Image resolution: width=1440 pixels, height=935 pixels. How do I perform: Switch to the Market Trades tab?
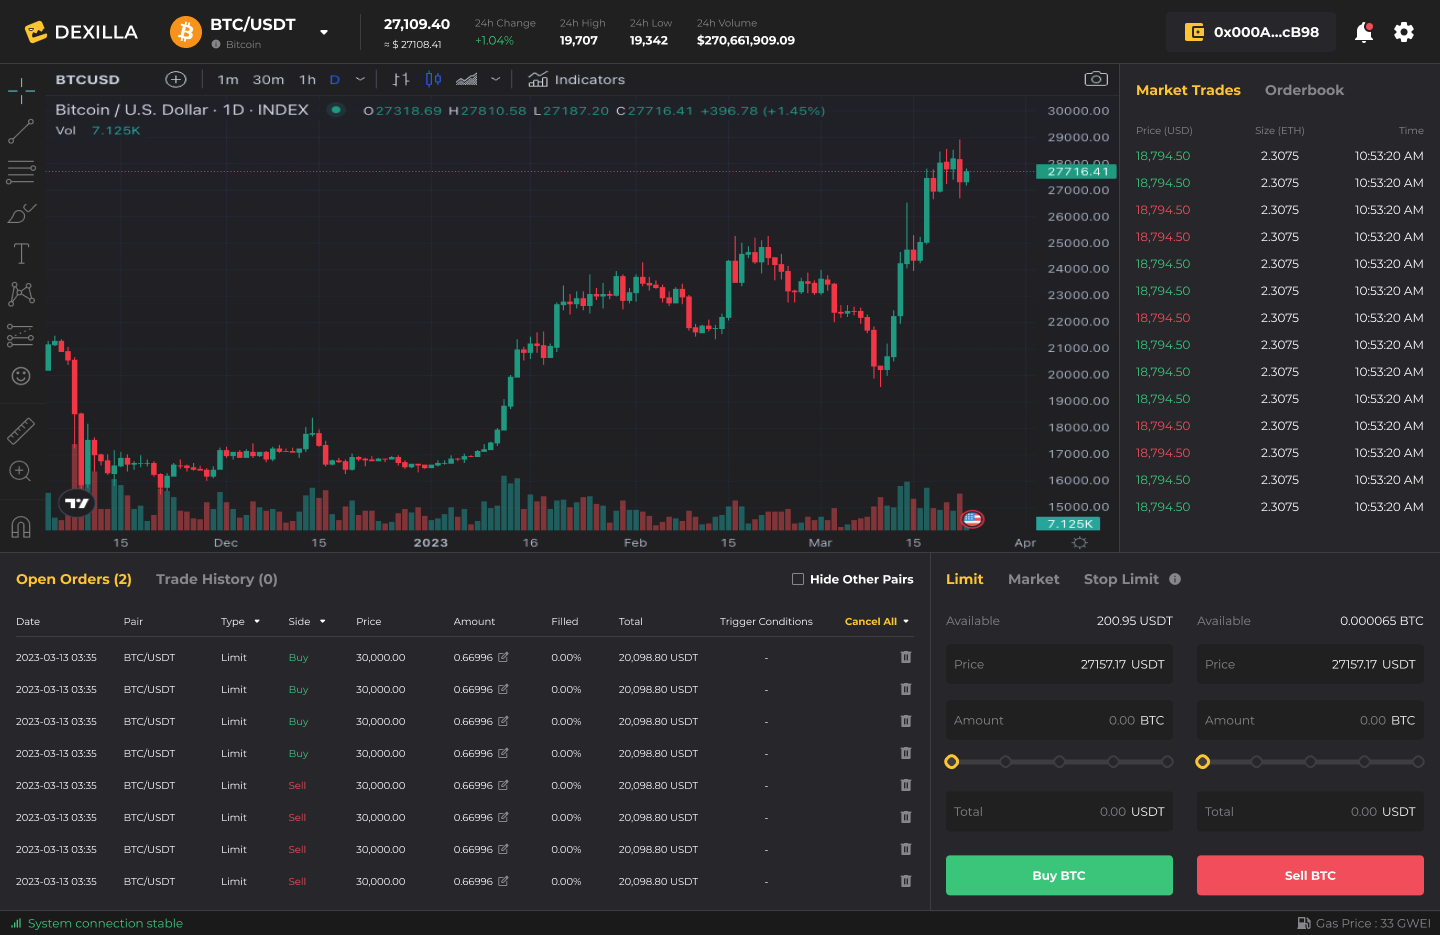[x=1188, y=90]
